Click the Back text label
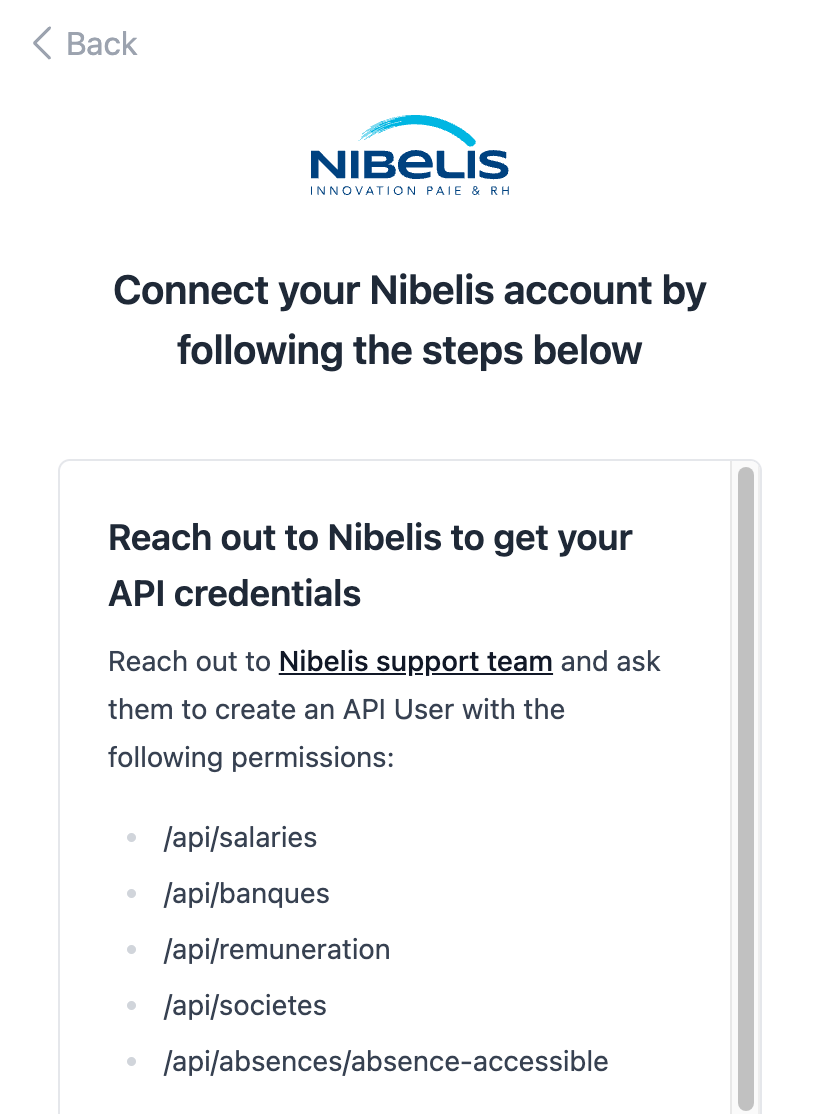 (102, 44)
